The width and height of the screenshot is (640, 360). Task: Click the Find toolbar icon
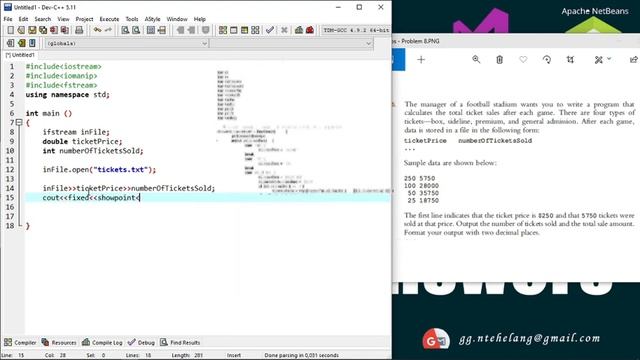pyautogui.click(x=125, y=30)
